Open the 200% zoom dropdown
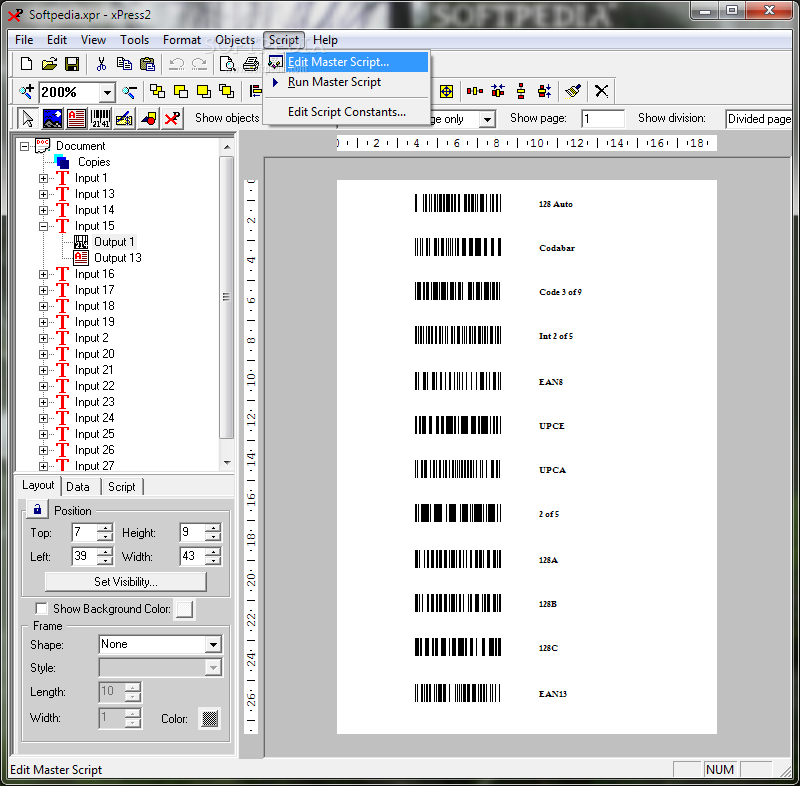Viewport: 800px width, 786px height. pos(107,93)
